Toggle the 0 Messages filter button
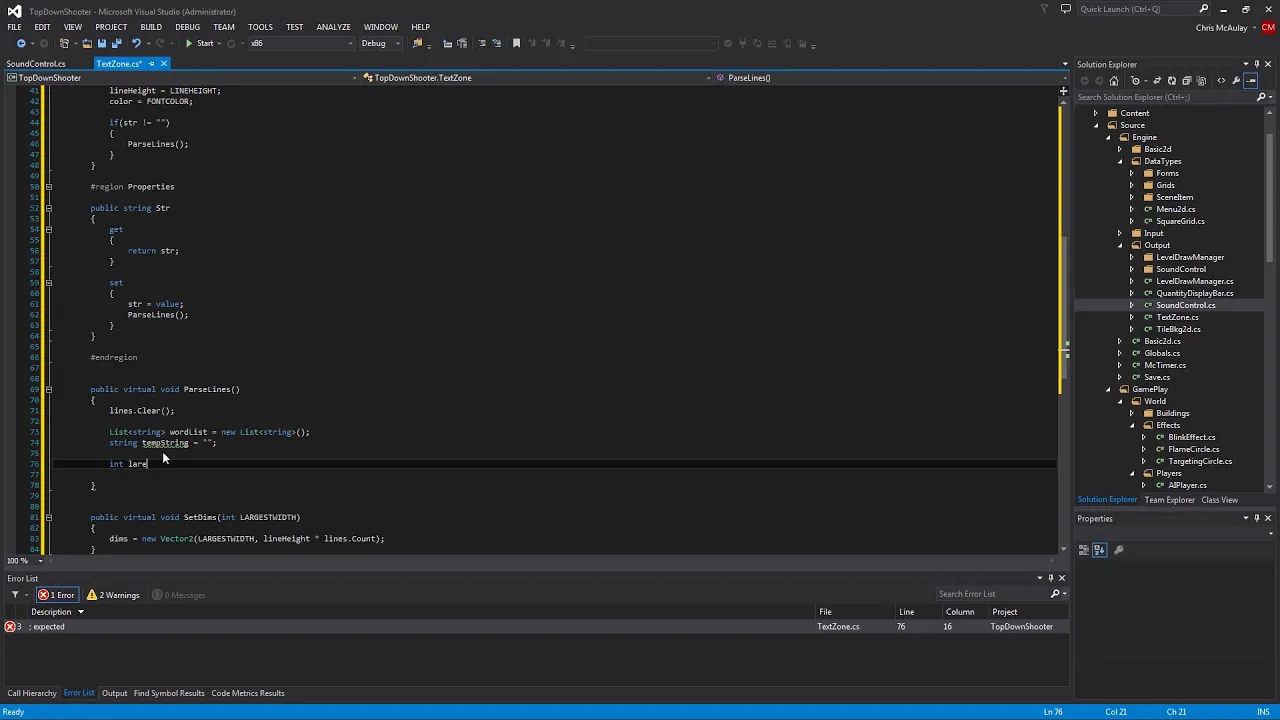1280x720 pixels. point(178,595)
